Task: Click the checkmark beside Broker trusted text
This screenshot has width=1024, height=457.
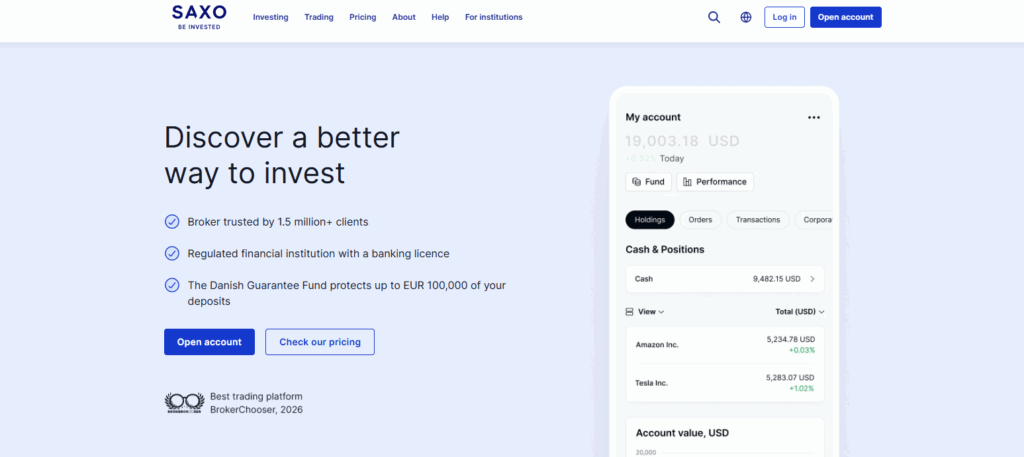Action: pyautogui.click(x=172, y=222)
